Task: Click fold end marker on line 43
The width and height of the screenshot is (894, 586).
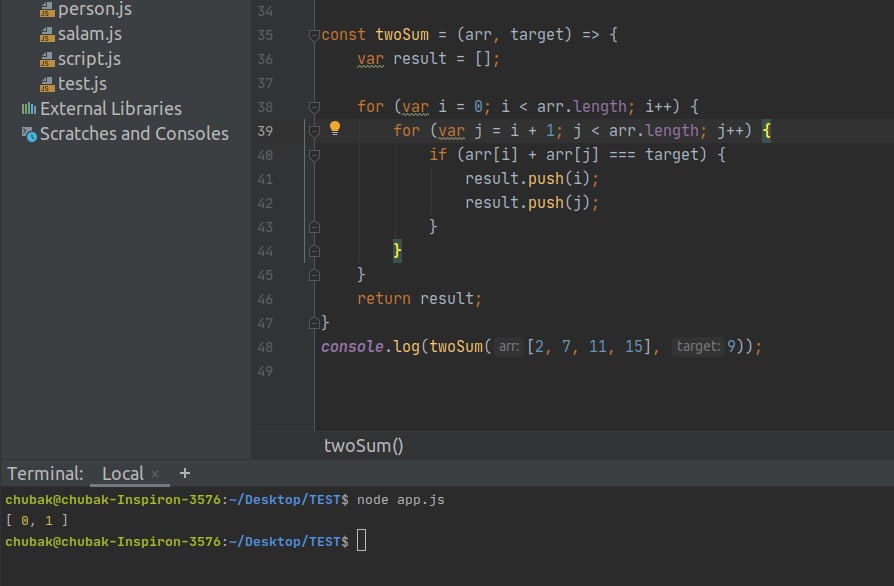Action: click(x=314, y=227)
